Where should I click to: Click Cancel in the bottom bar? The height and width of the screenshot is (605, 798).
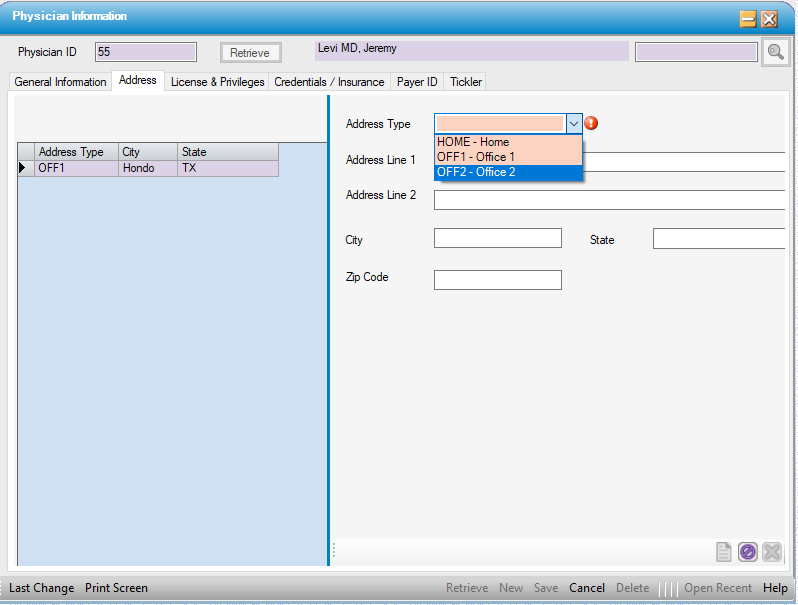(x=587, y=588)
